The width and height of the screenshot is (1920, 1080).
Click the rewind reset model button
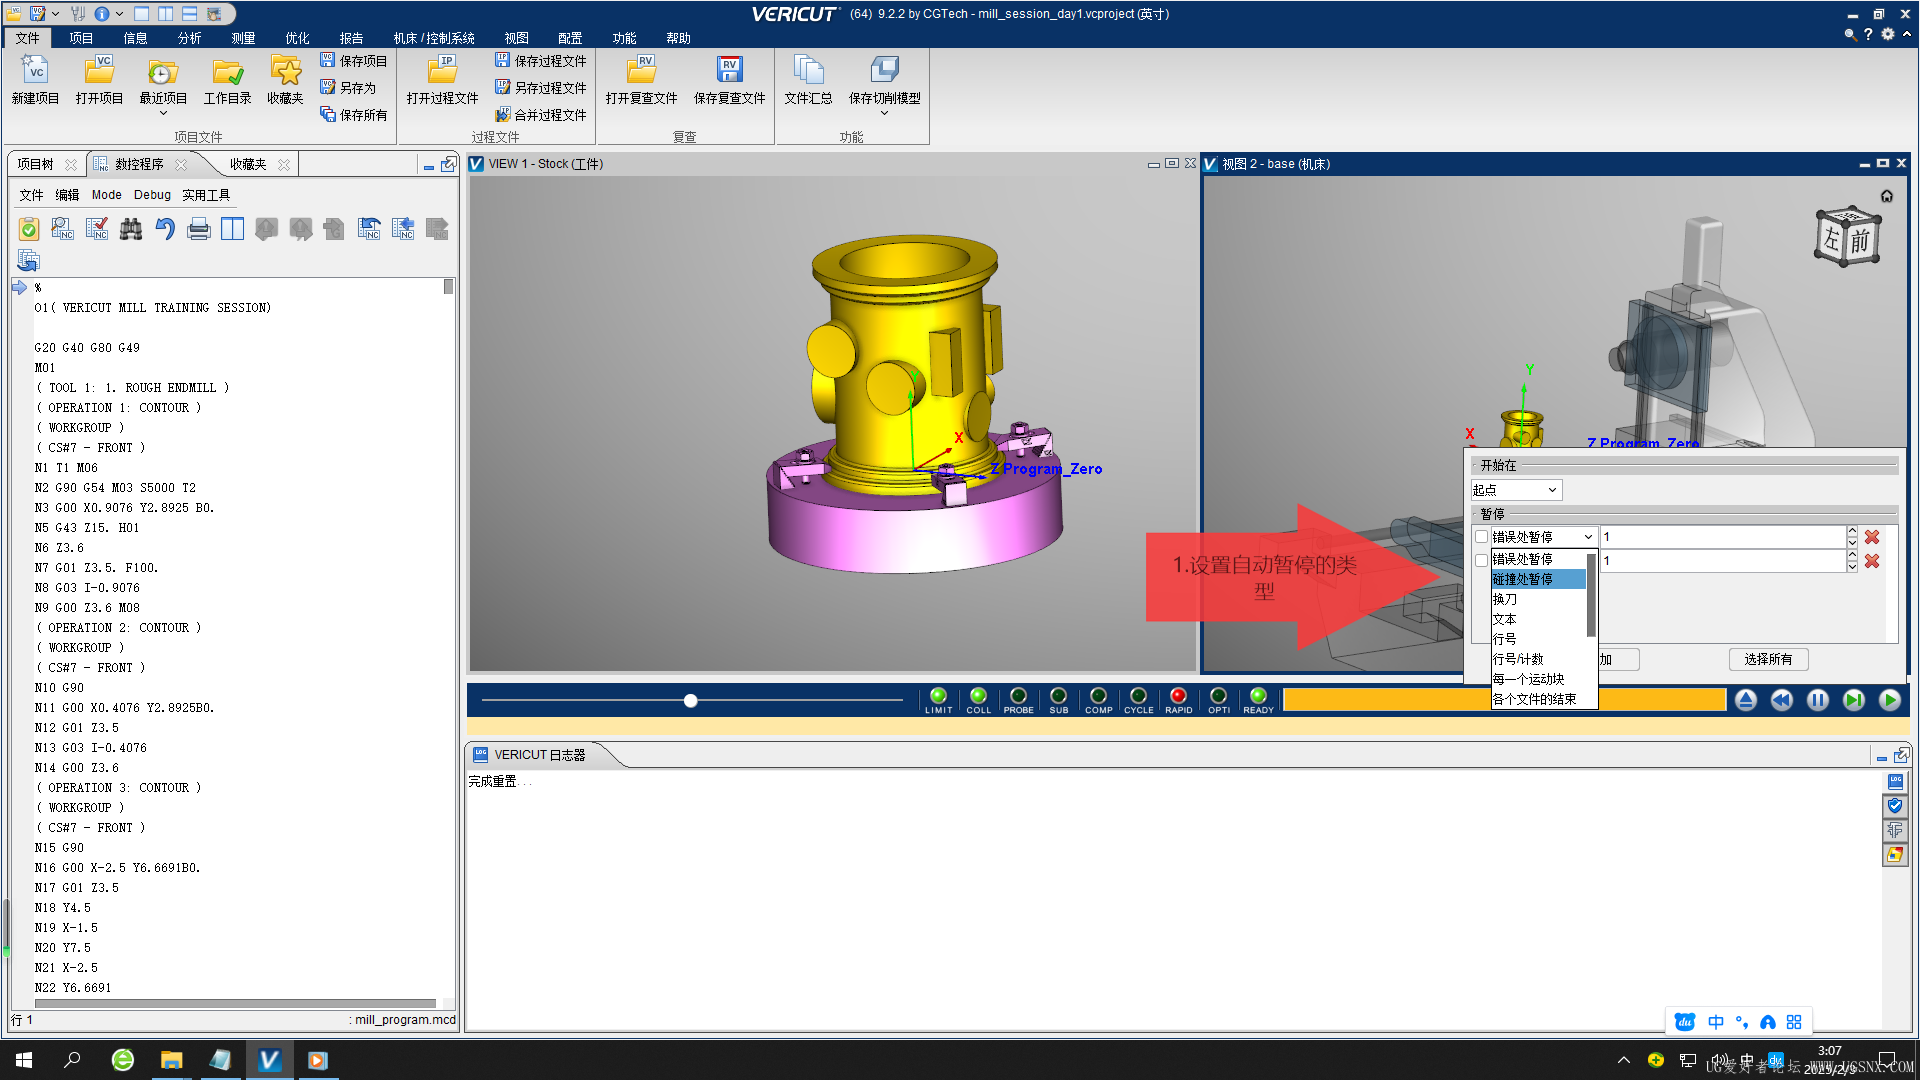1781,700
